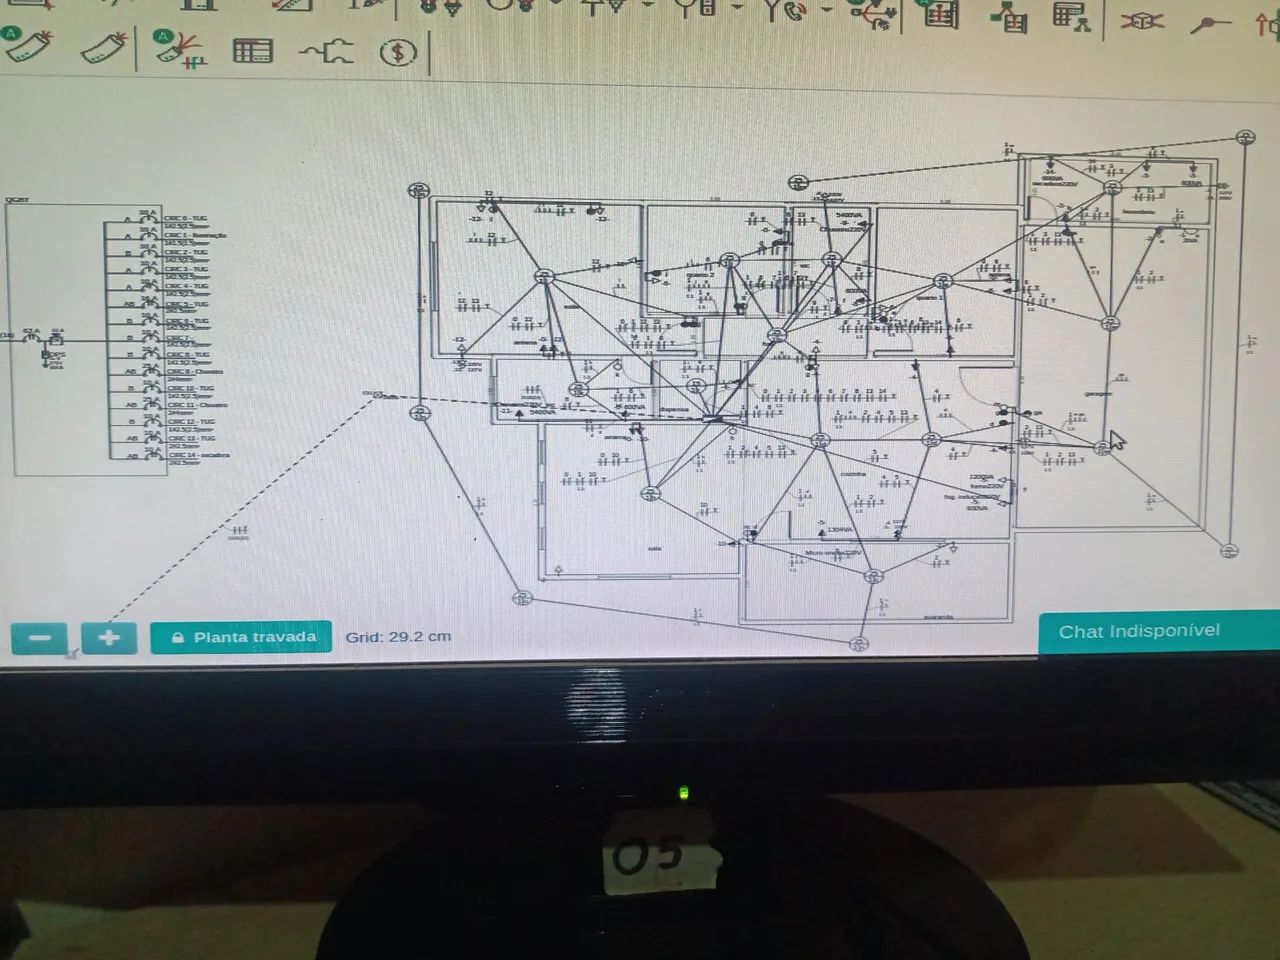1280x960 pixels.
Task: Click the circuit breaker symbol icon
Action: (x=326, y=51)
